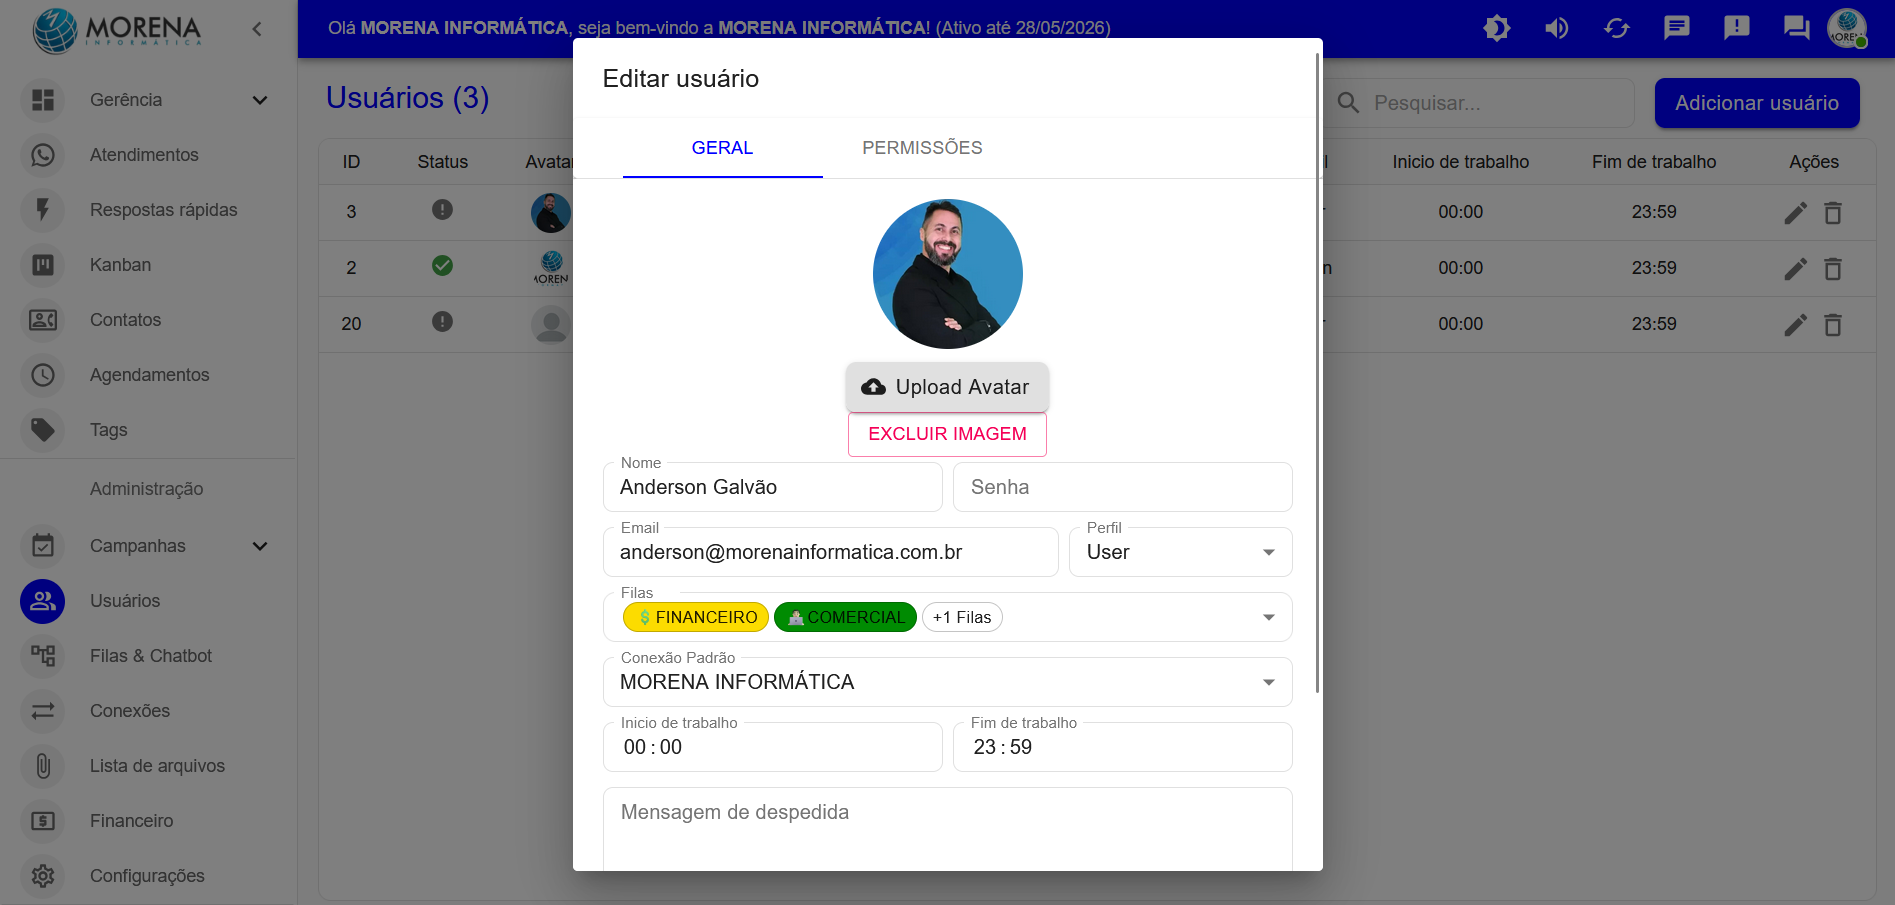Click the EXCLUIR IMAGEM button

pos(947,434)
